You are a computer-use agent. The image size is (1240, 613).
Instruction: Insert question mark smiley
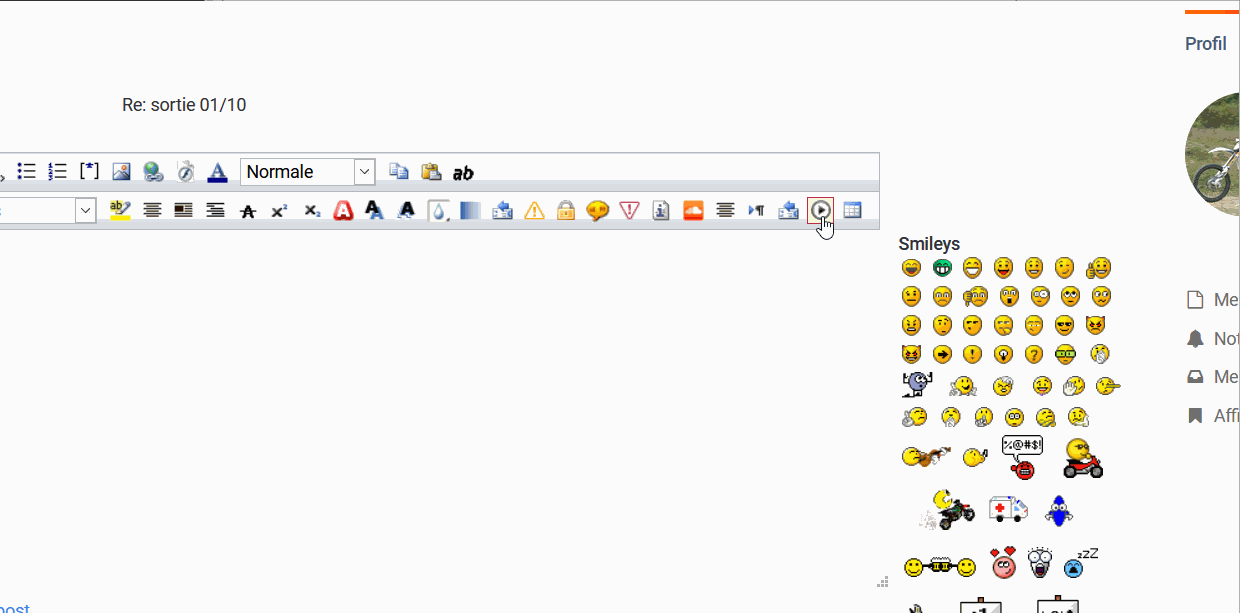point(1034,354)
